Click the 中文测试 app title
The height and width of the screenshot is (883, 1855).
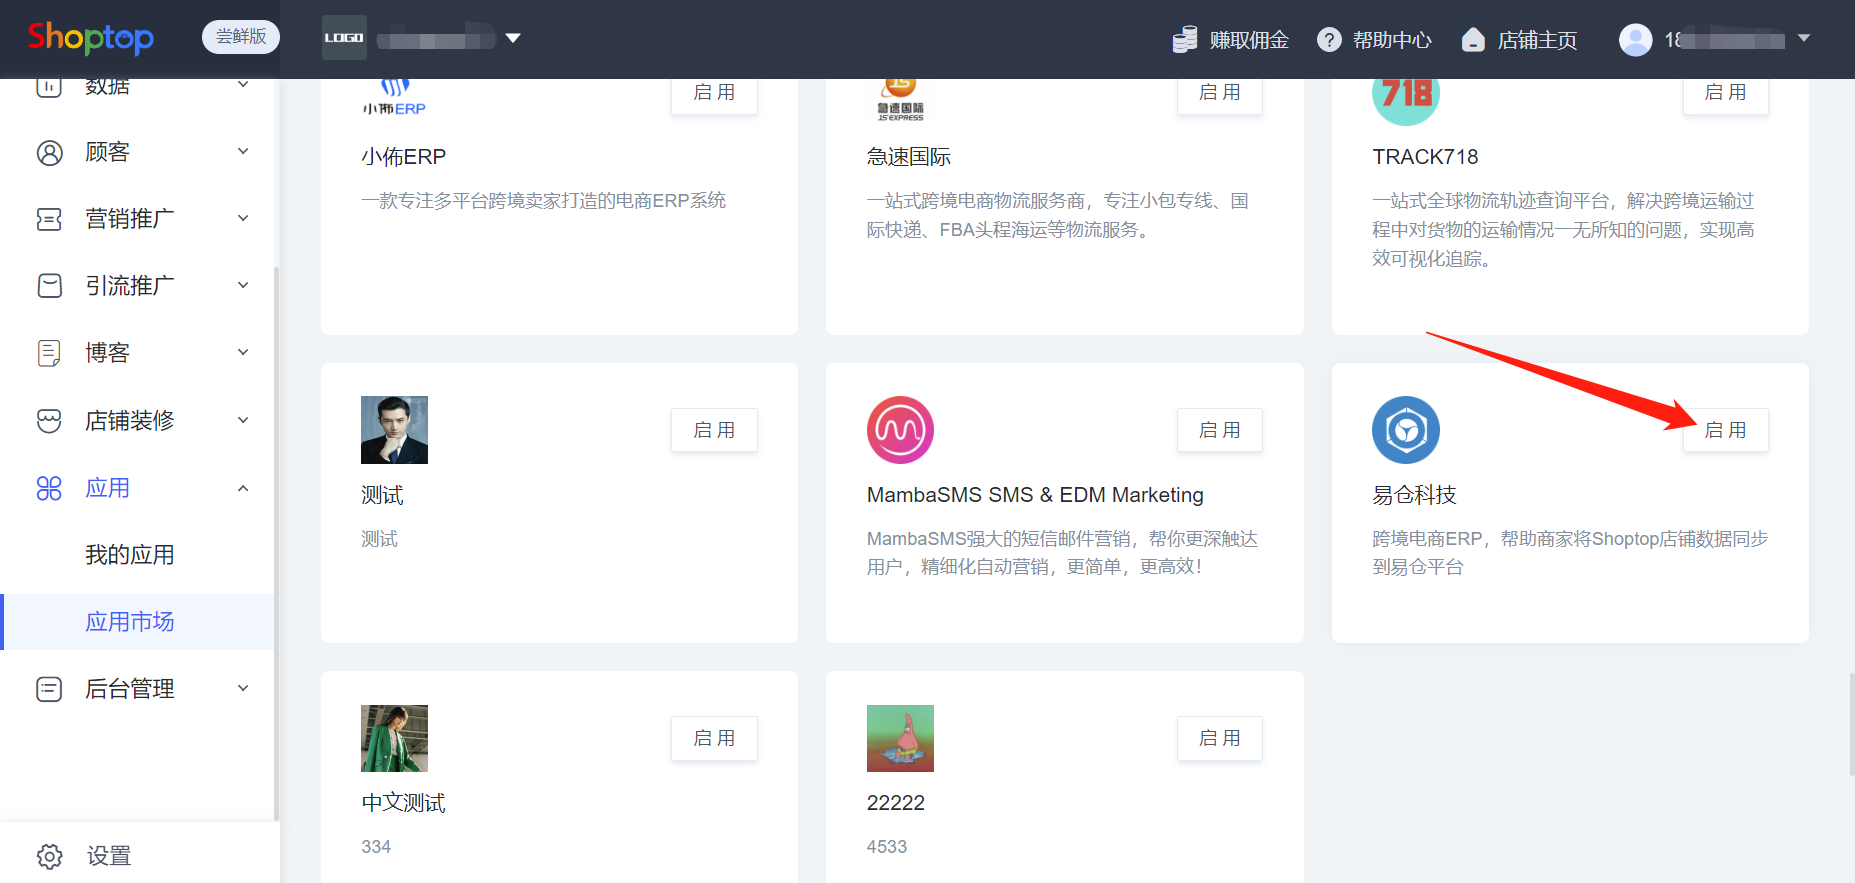(403, 803)
